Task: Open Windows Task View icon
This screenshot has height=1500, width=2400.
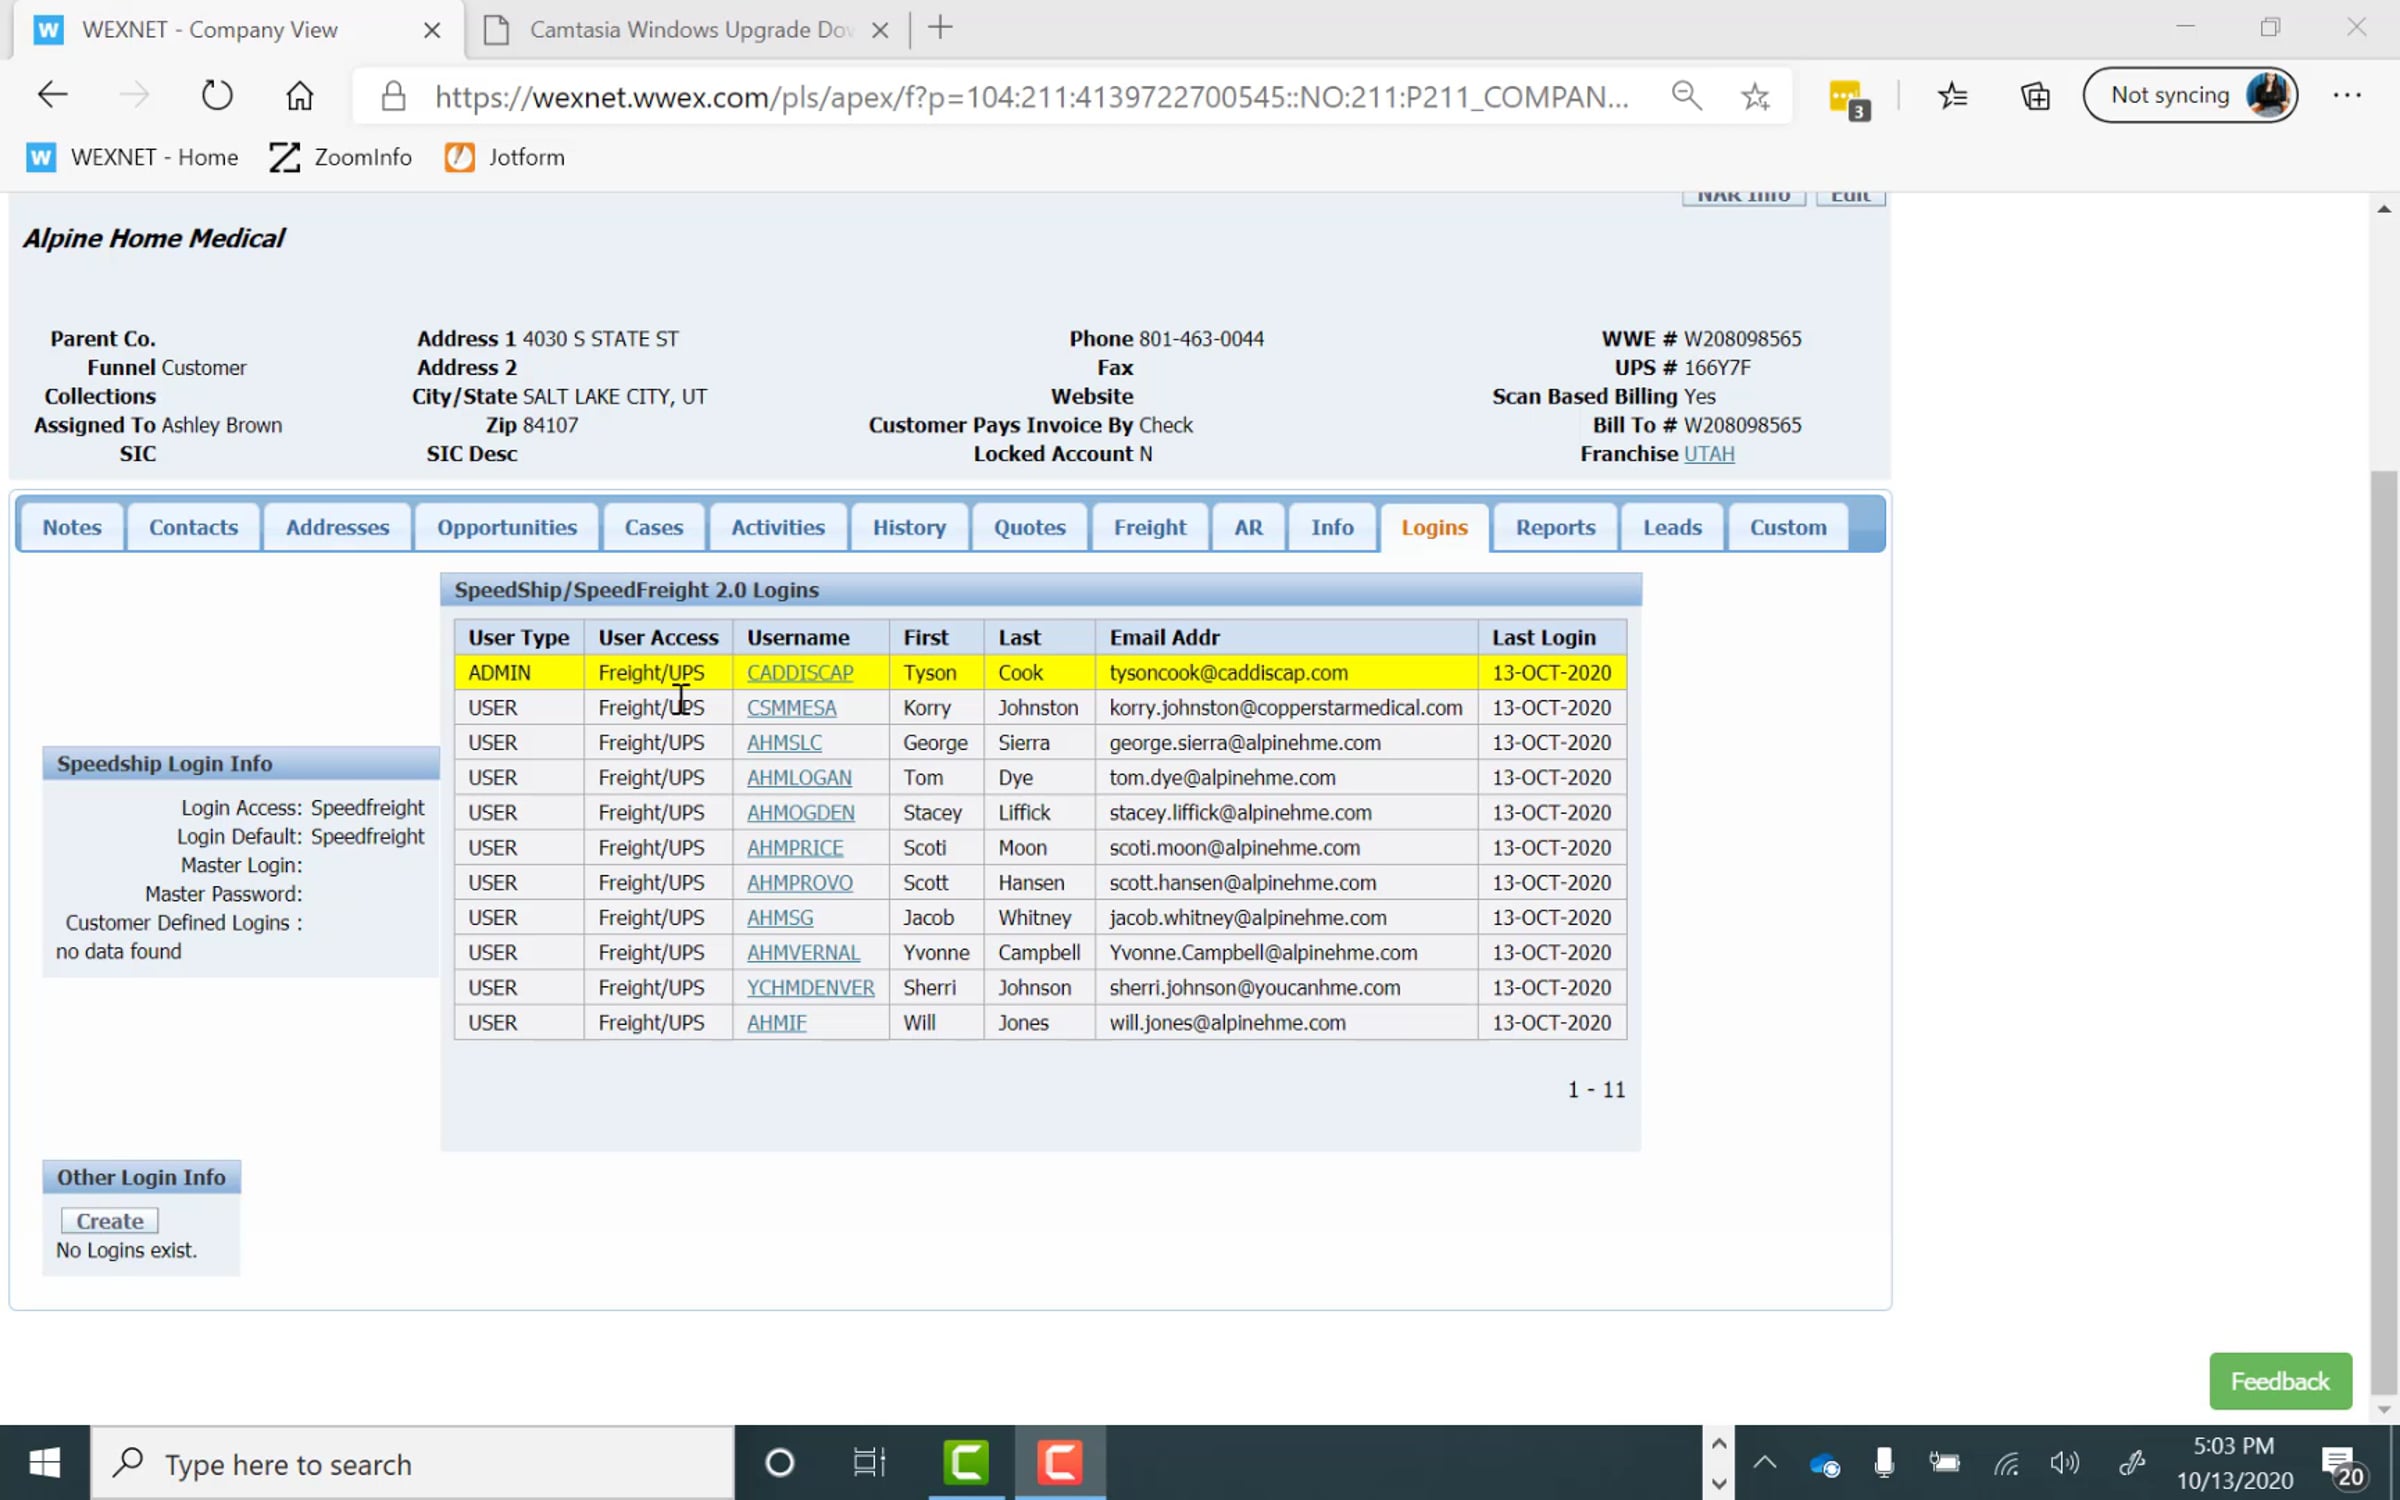Action: point(869,1463)
